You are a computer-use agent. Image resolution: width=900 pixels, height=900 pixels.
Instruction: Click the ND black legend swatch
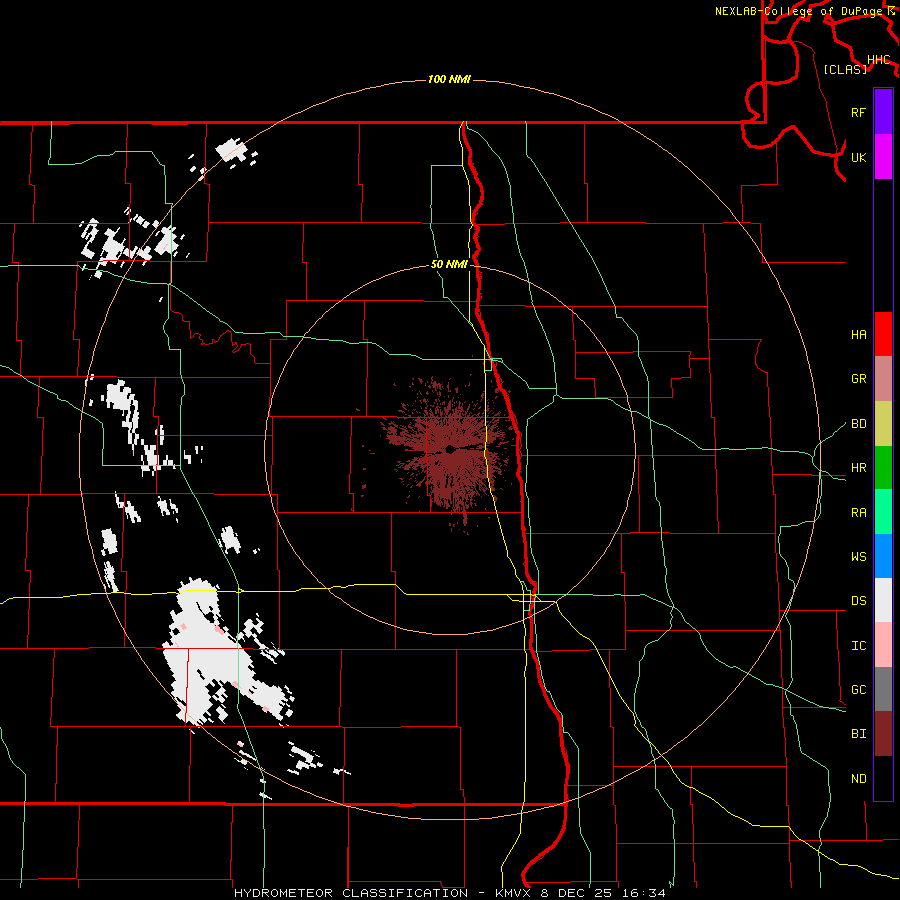(883, 778)
